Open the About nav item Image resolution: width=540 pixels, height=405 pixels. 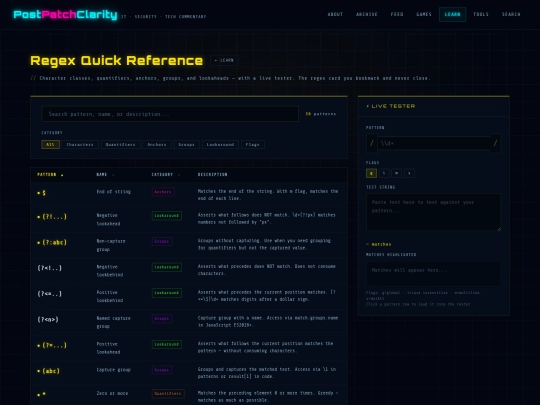pos(335,14)
